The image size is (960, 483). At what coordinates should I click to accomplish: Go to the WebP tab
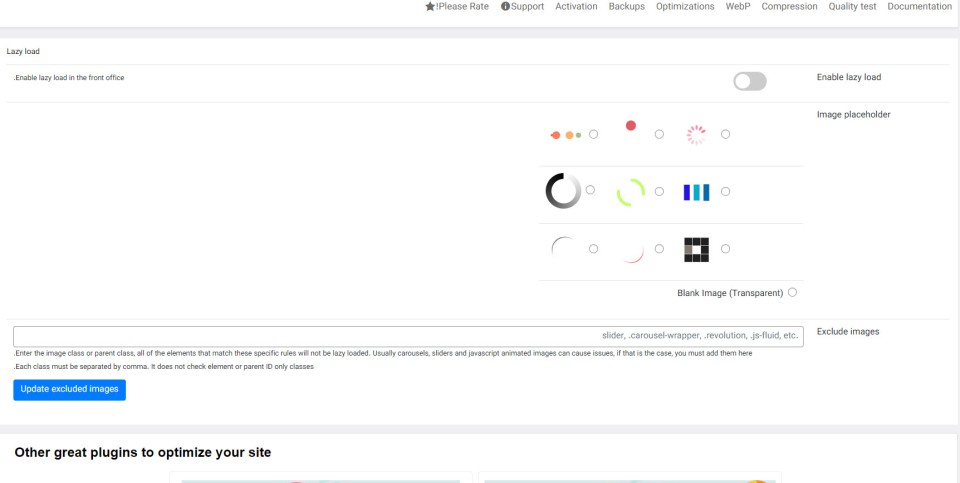click(x=738, y=6)
